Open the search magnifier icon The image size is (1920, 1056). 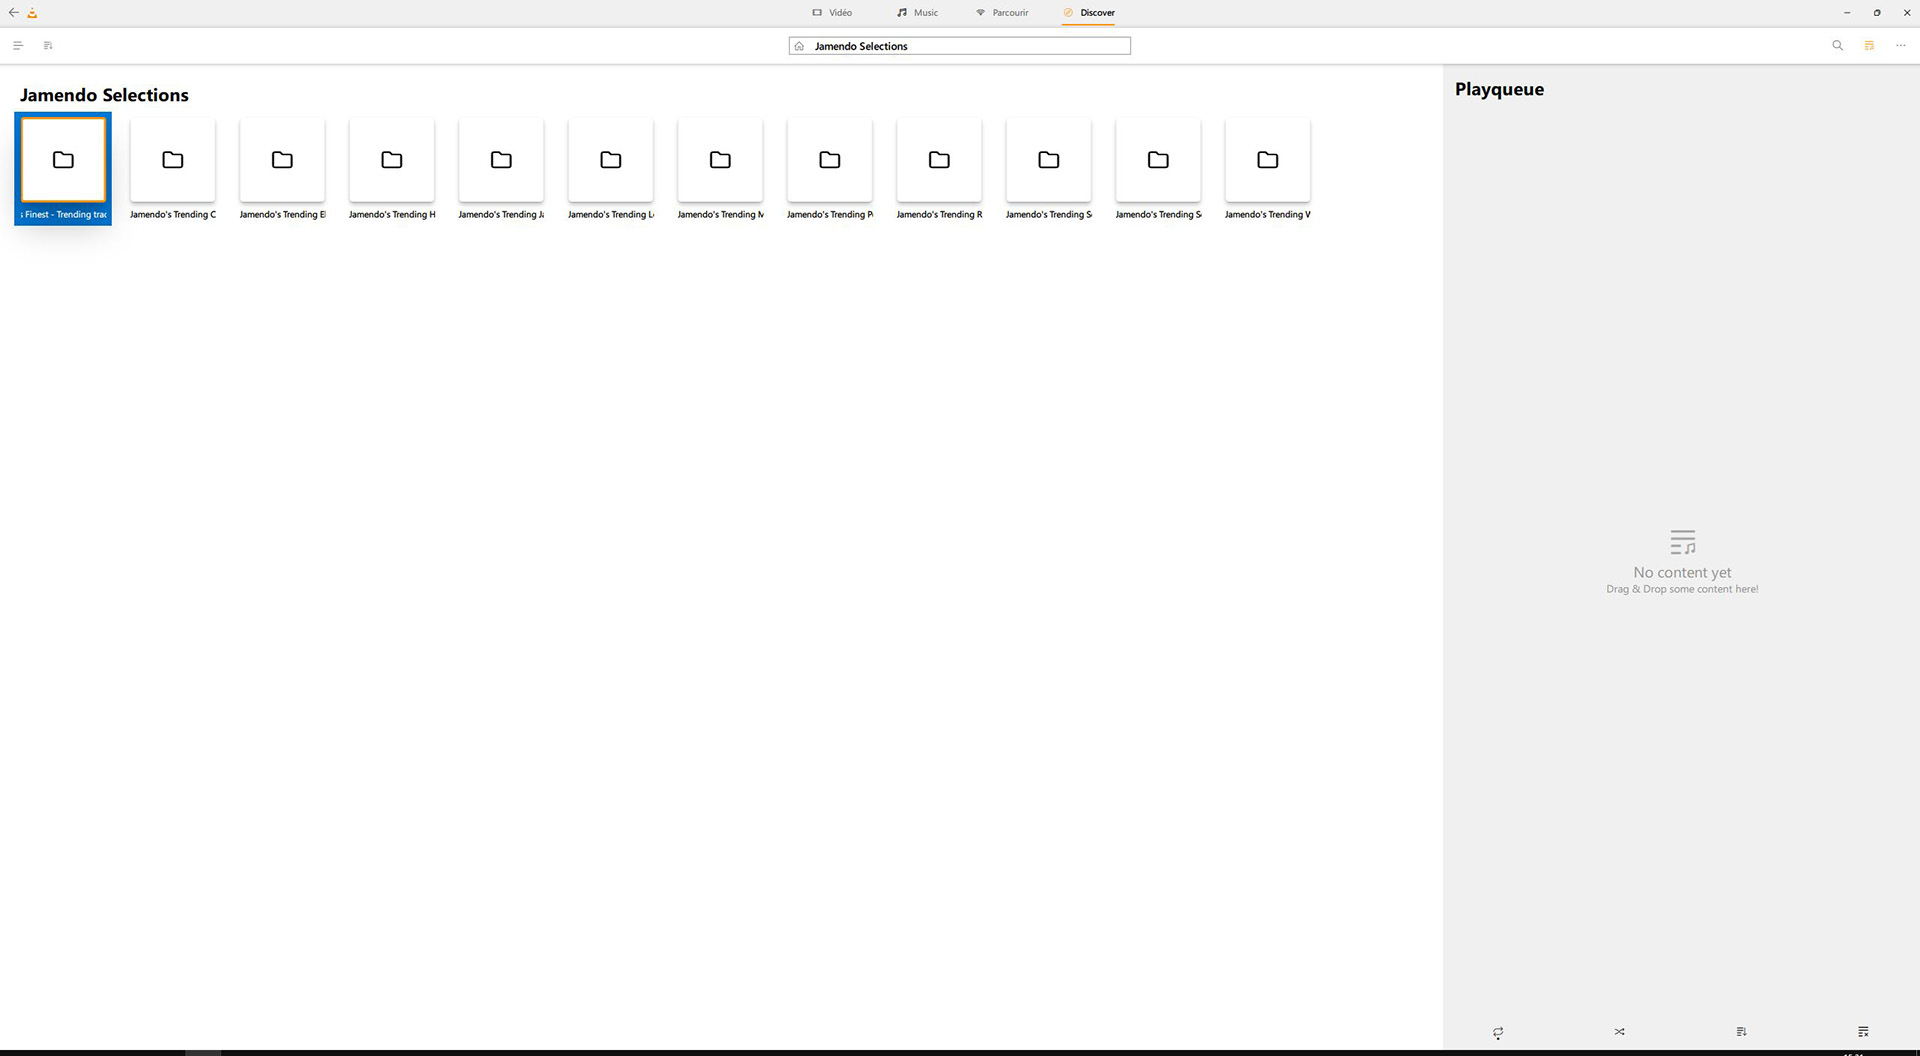click(1837, 46)
